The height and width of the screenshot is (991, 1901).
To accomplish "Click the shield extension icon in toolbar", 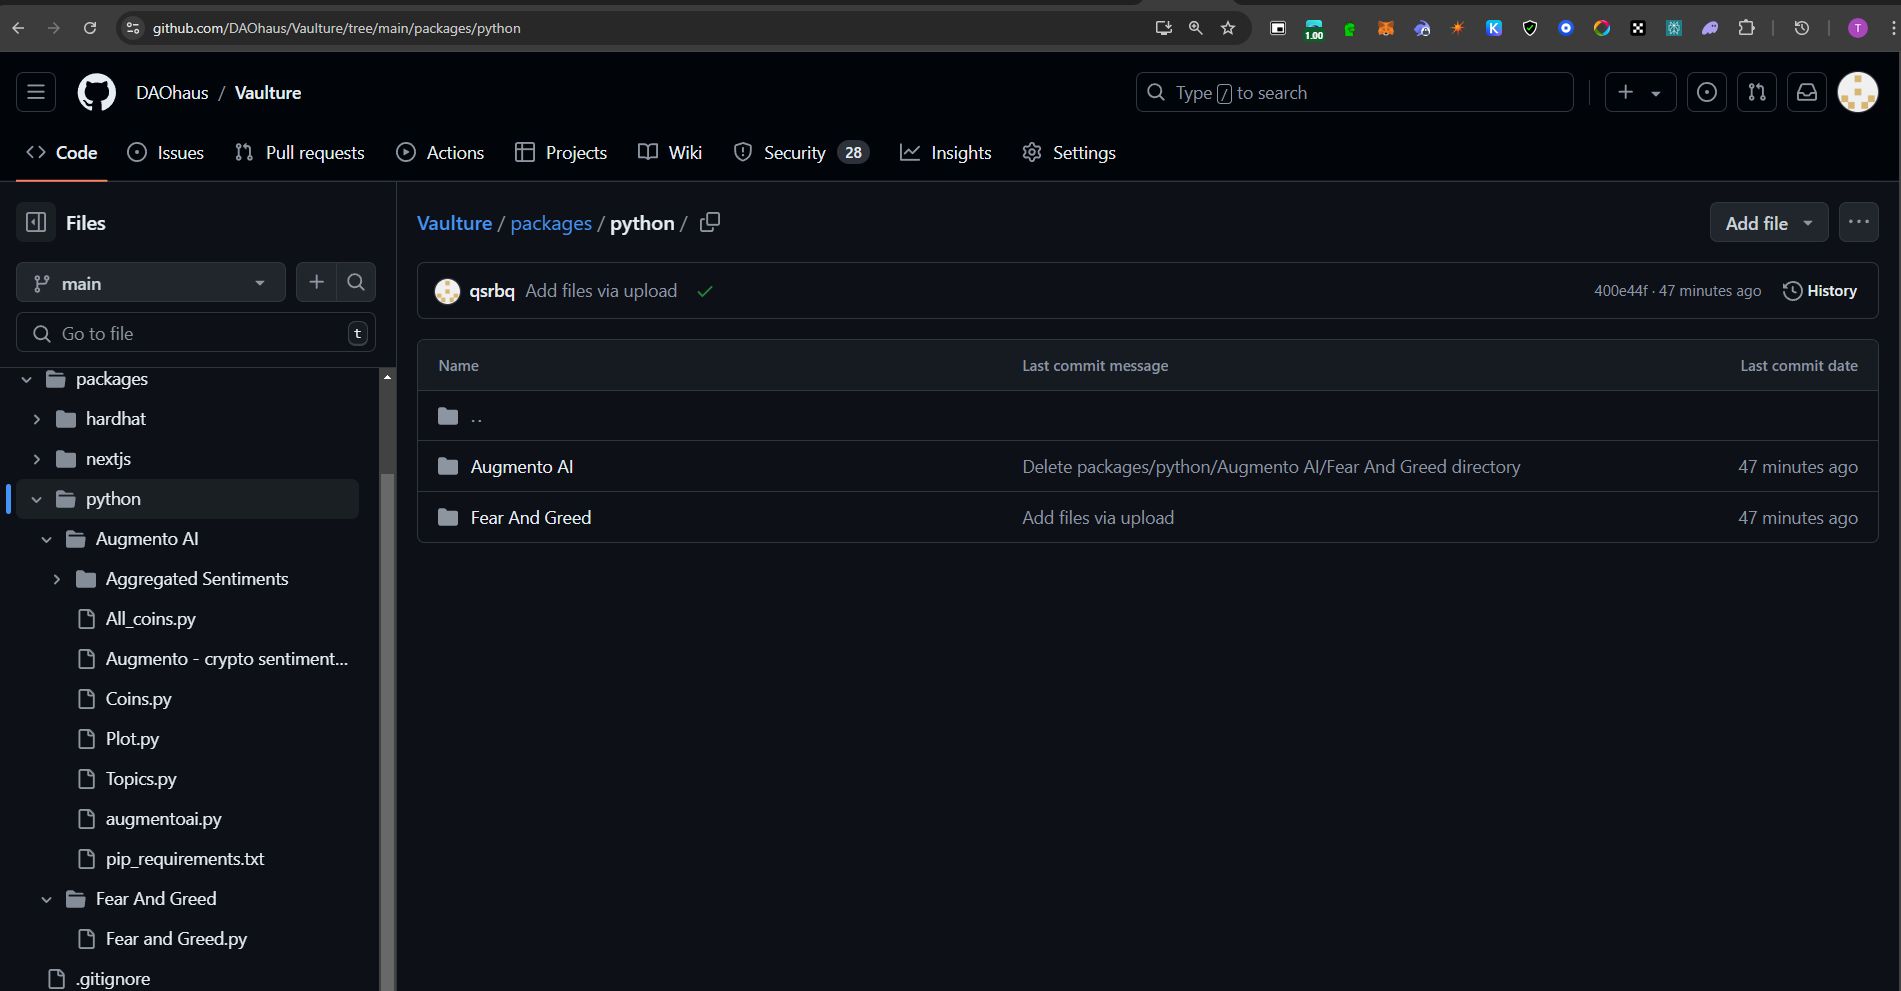I will (1530, 28).
